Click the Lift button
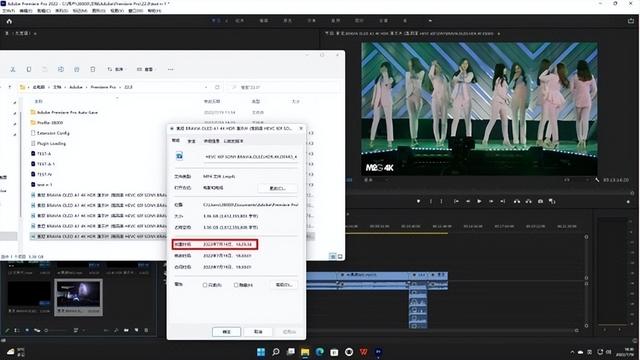 (517, 201)
